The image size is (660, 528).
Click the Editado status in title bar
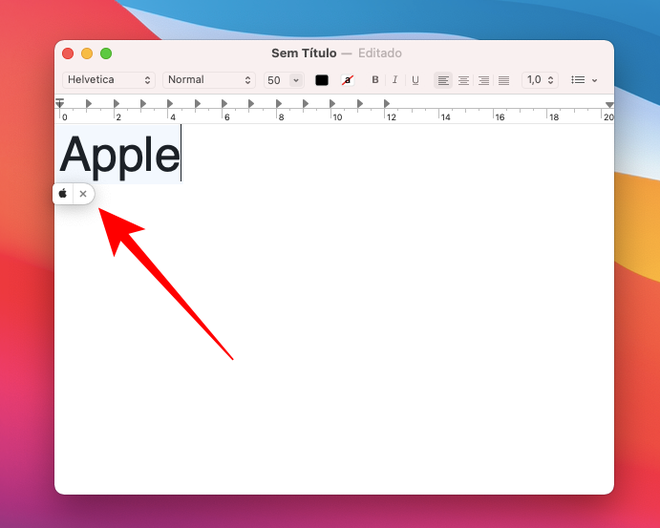[x=380, y=53]
